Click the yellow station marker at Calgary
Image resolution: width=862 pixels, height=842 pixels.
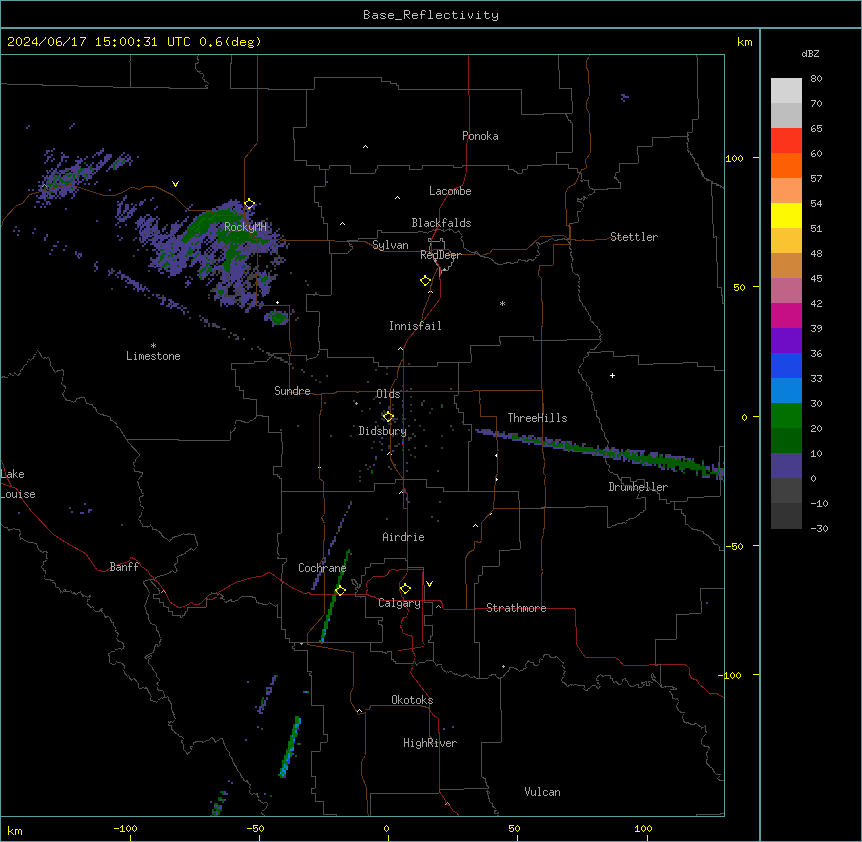[405, 589]
